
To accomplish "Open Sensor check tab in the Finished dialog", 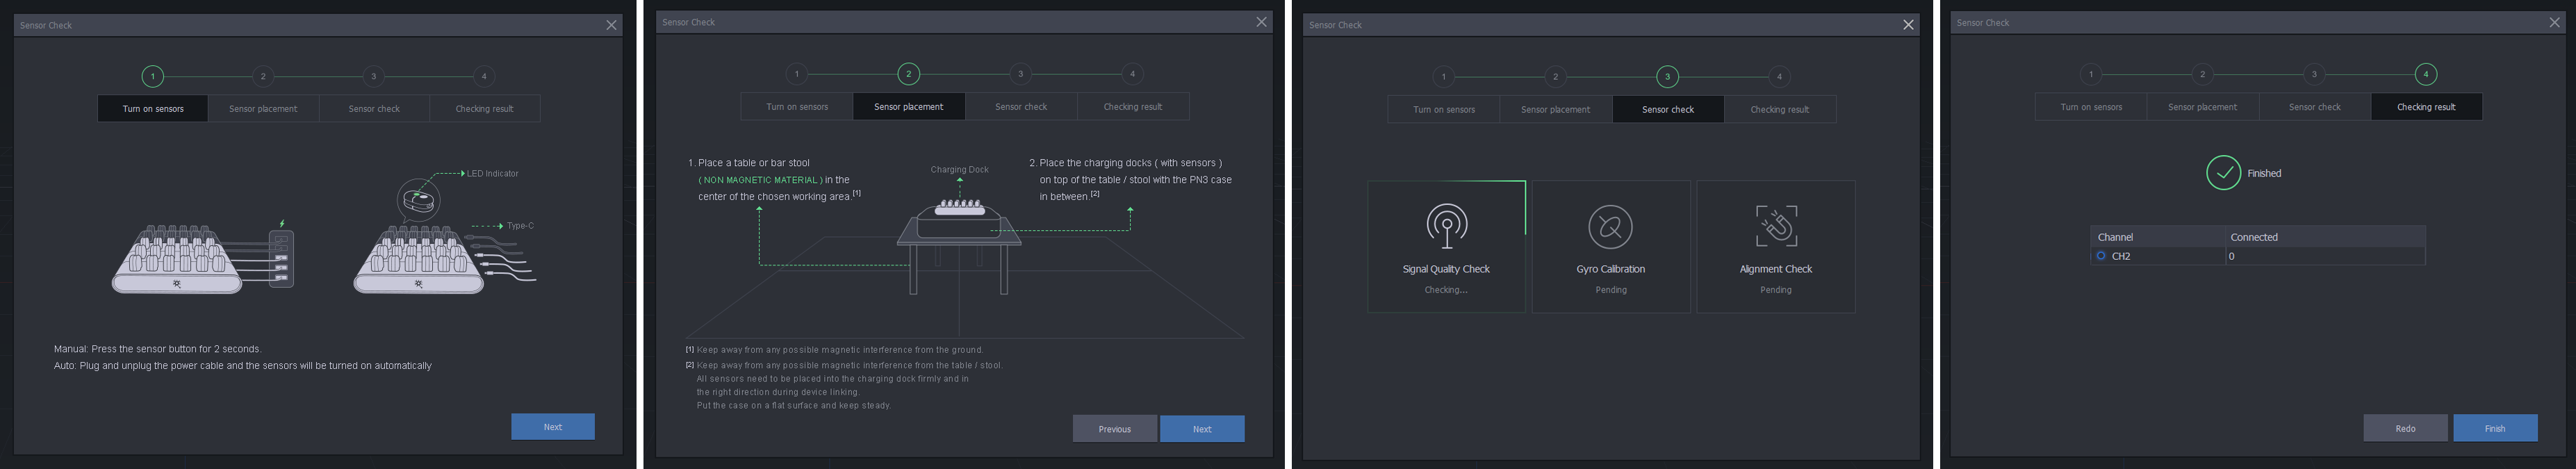I will coord(2315,107).
